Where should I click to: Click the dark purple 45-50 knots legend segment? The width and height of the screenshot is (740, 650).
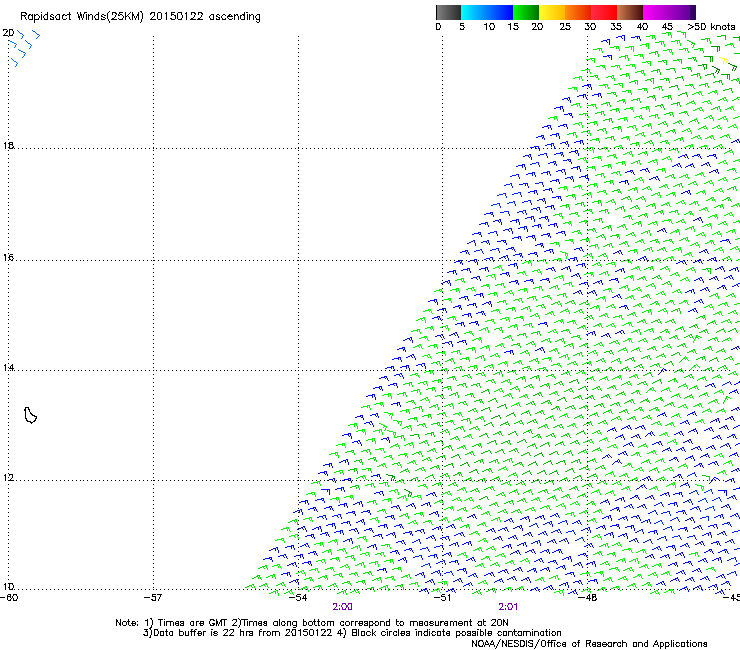pos(682,12)
